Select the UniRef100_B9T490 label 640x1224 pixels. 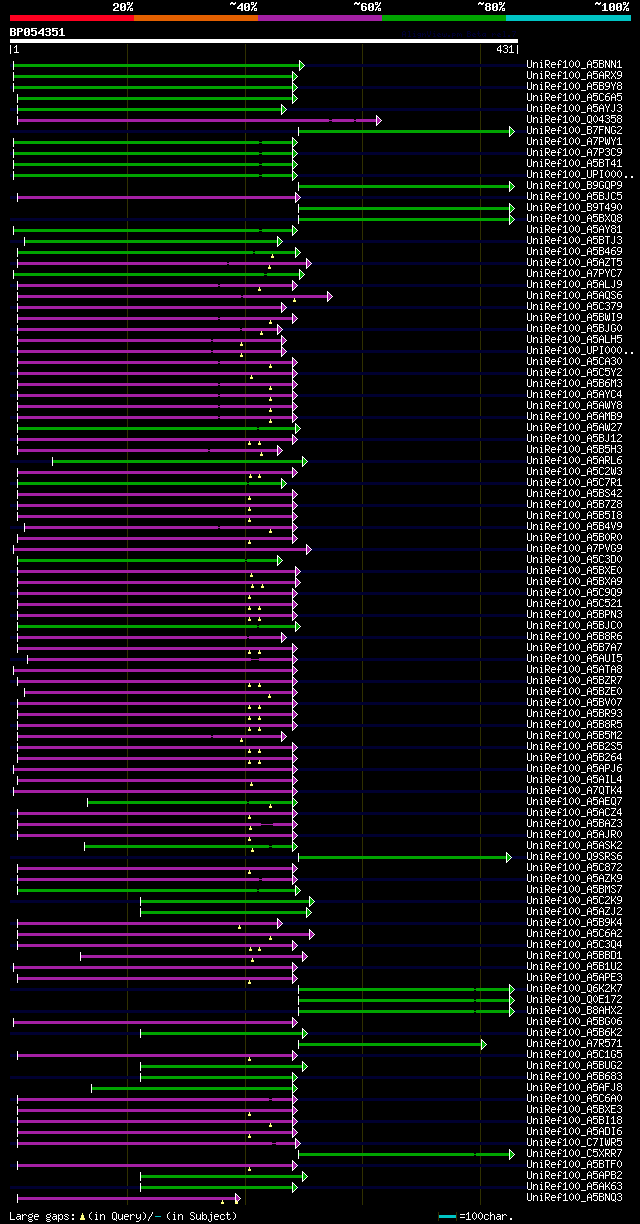coord(574,208)
